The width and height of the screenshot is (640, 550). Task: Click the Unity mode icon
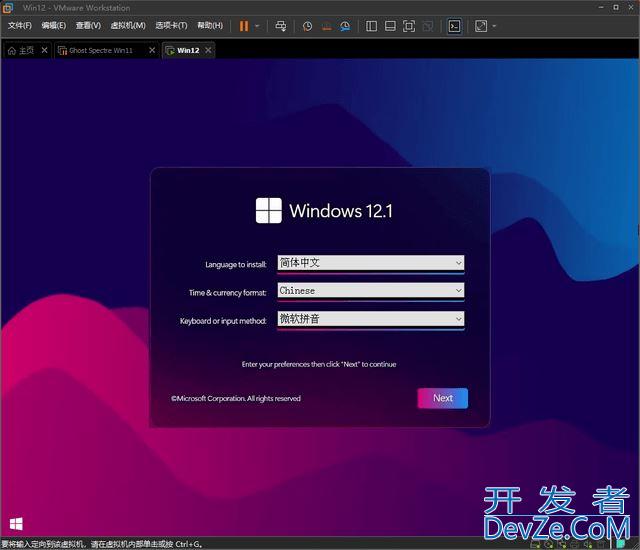tap(428, 26)
